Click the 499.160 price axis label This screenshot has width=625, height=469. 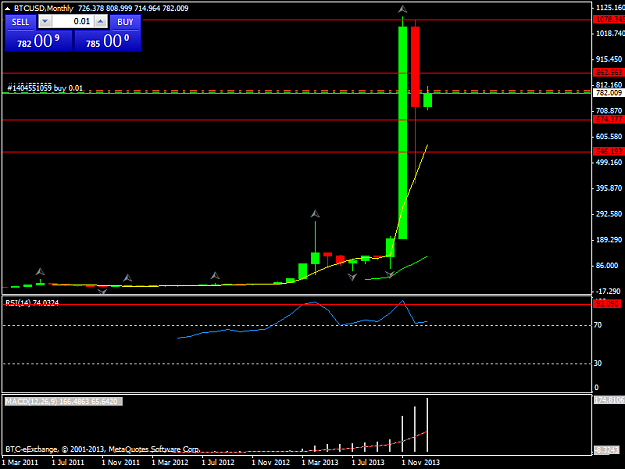[x=609, y=162]
